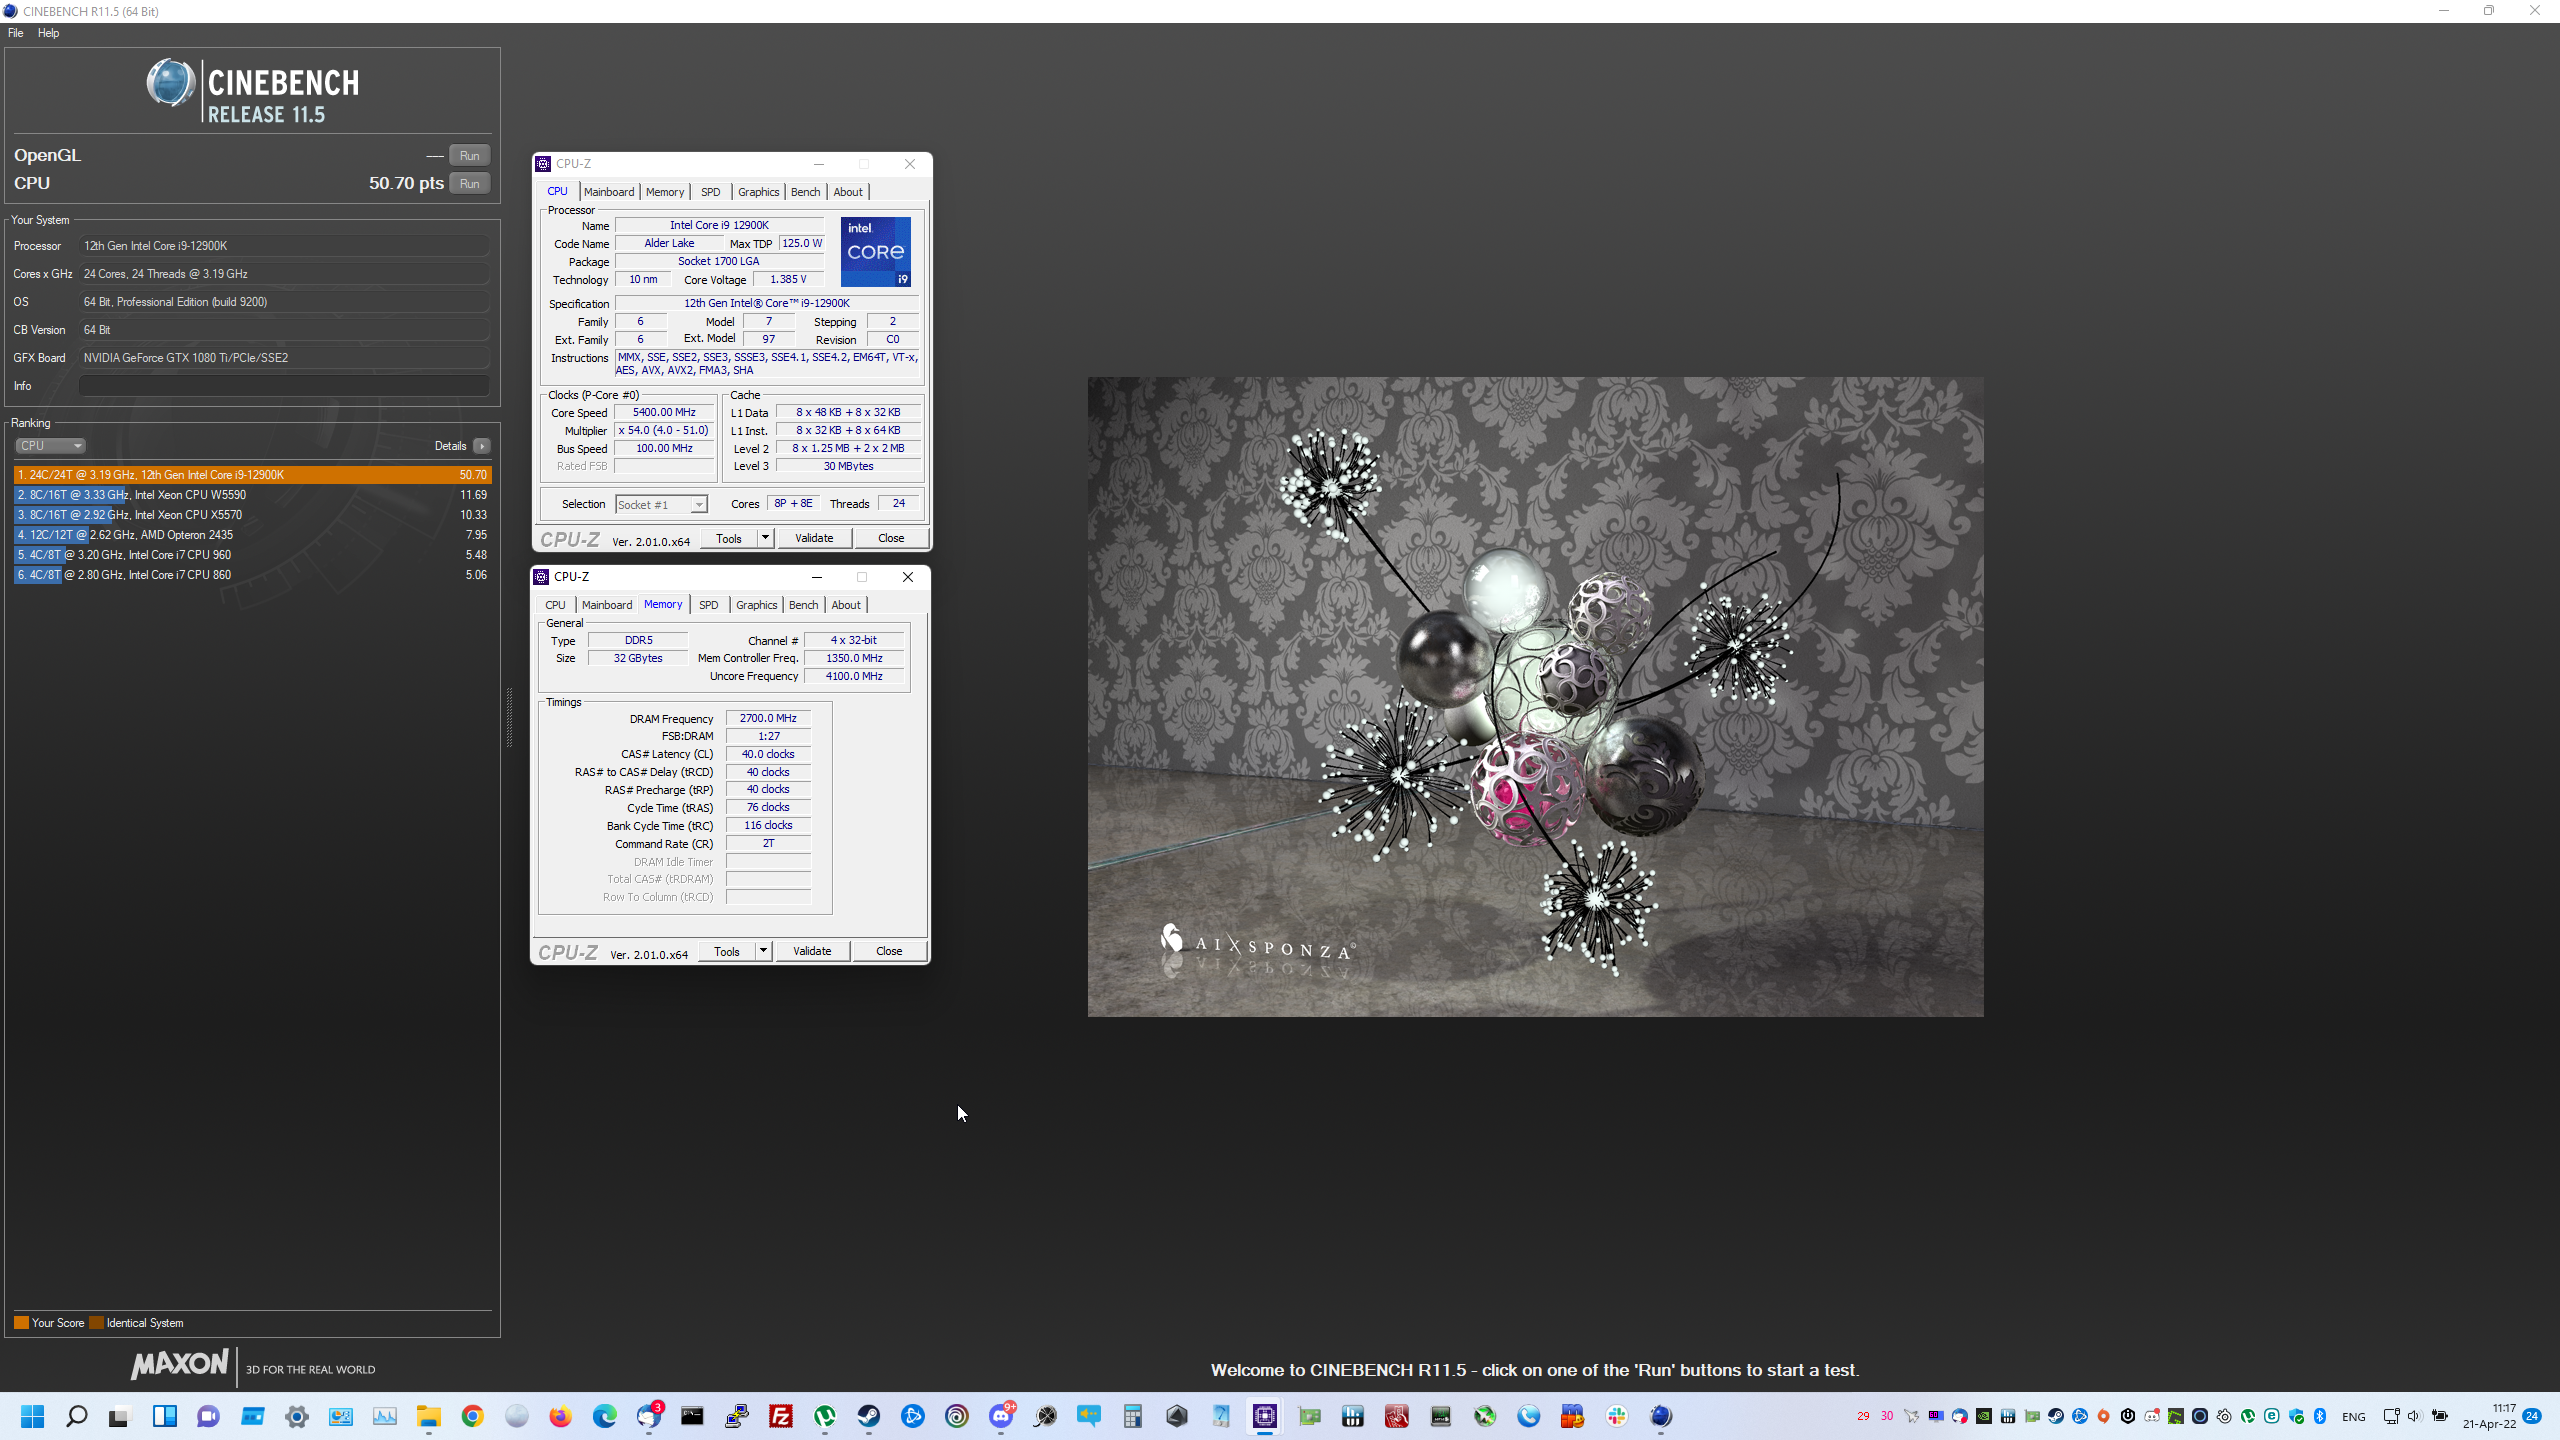
Task: Switch to Memory tab in upper CPU-Z
Action: [665, 192]
